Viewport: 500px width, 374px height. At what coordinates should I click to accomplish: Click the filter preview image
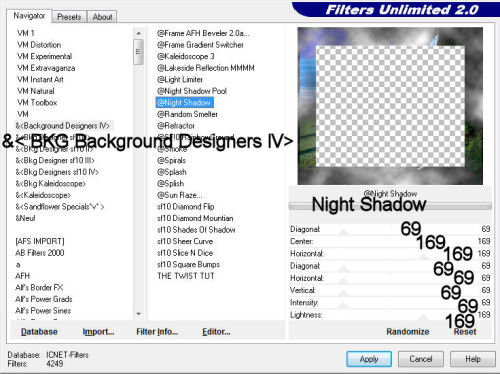pos(390,106)
